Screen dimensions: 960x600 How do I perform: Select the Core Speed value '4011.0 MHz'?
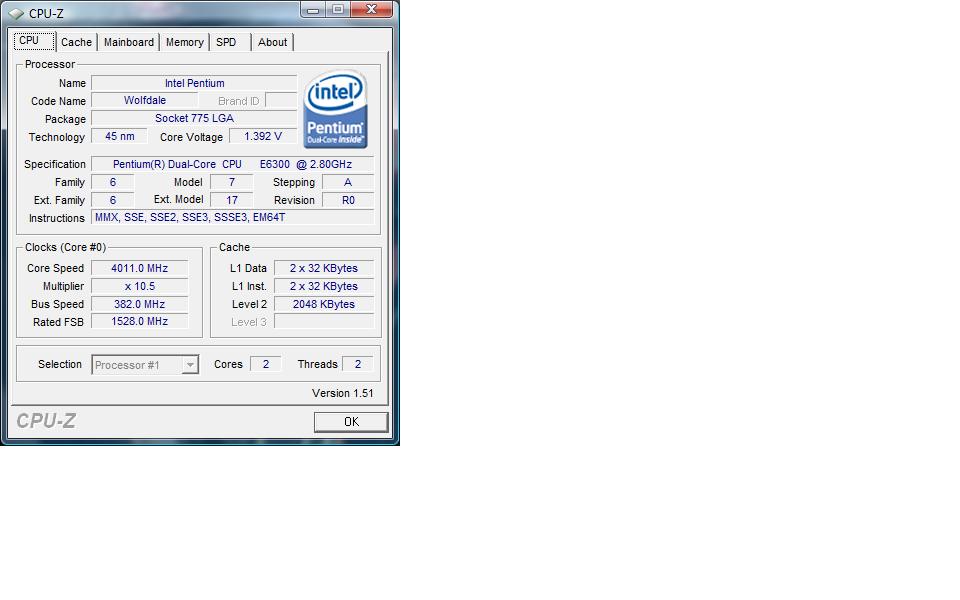pos(140,268)
